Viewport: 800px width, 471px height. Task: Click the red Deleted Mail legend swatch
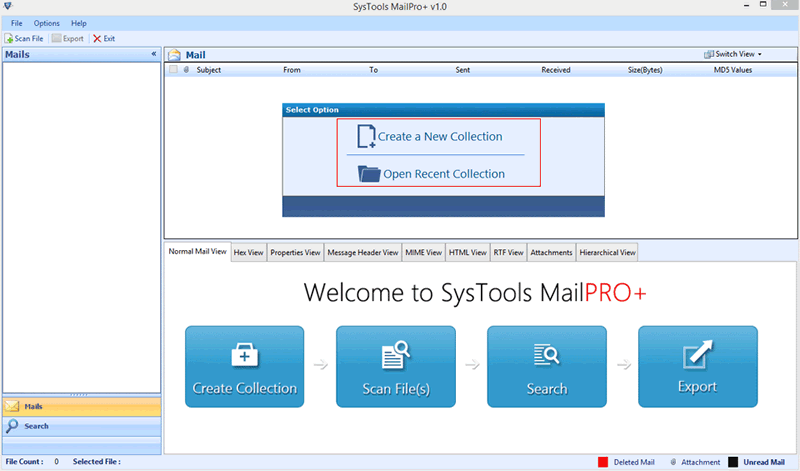pos(603,462)
